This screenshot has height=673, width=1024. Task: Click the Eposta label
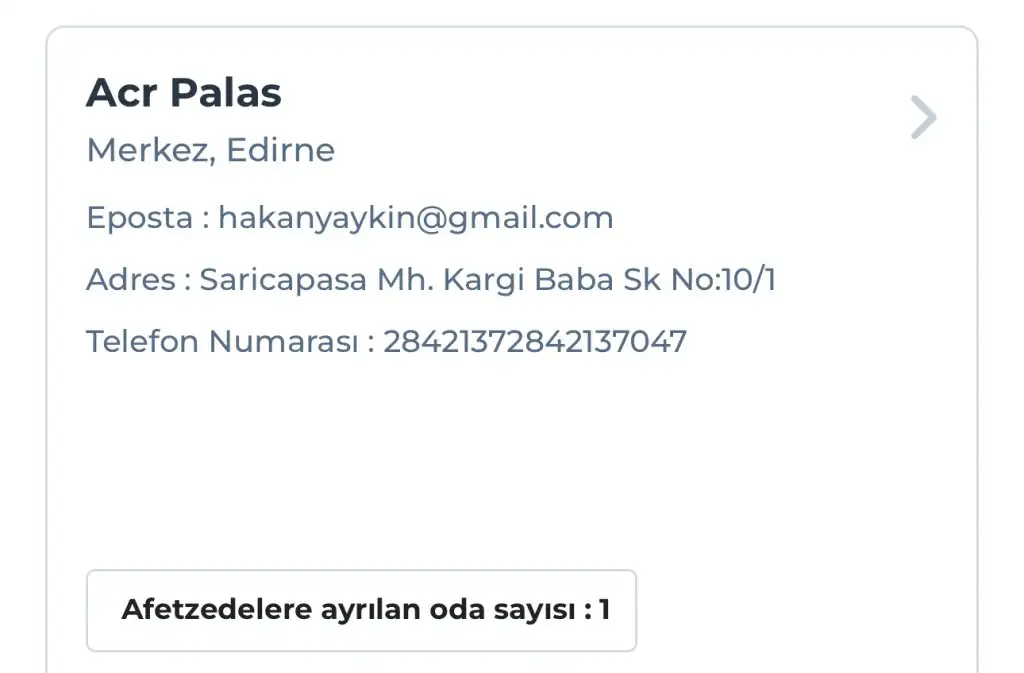click(x=141, y=218)
